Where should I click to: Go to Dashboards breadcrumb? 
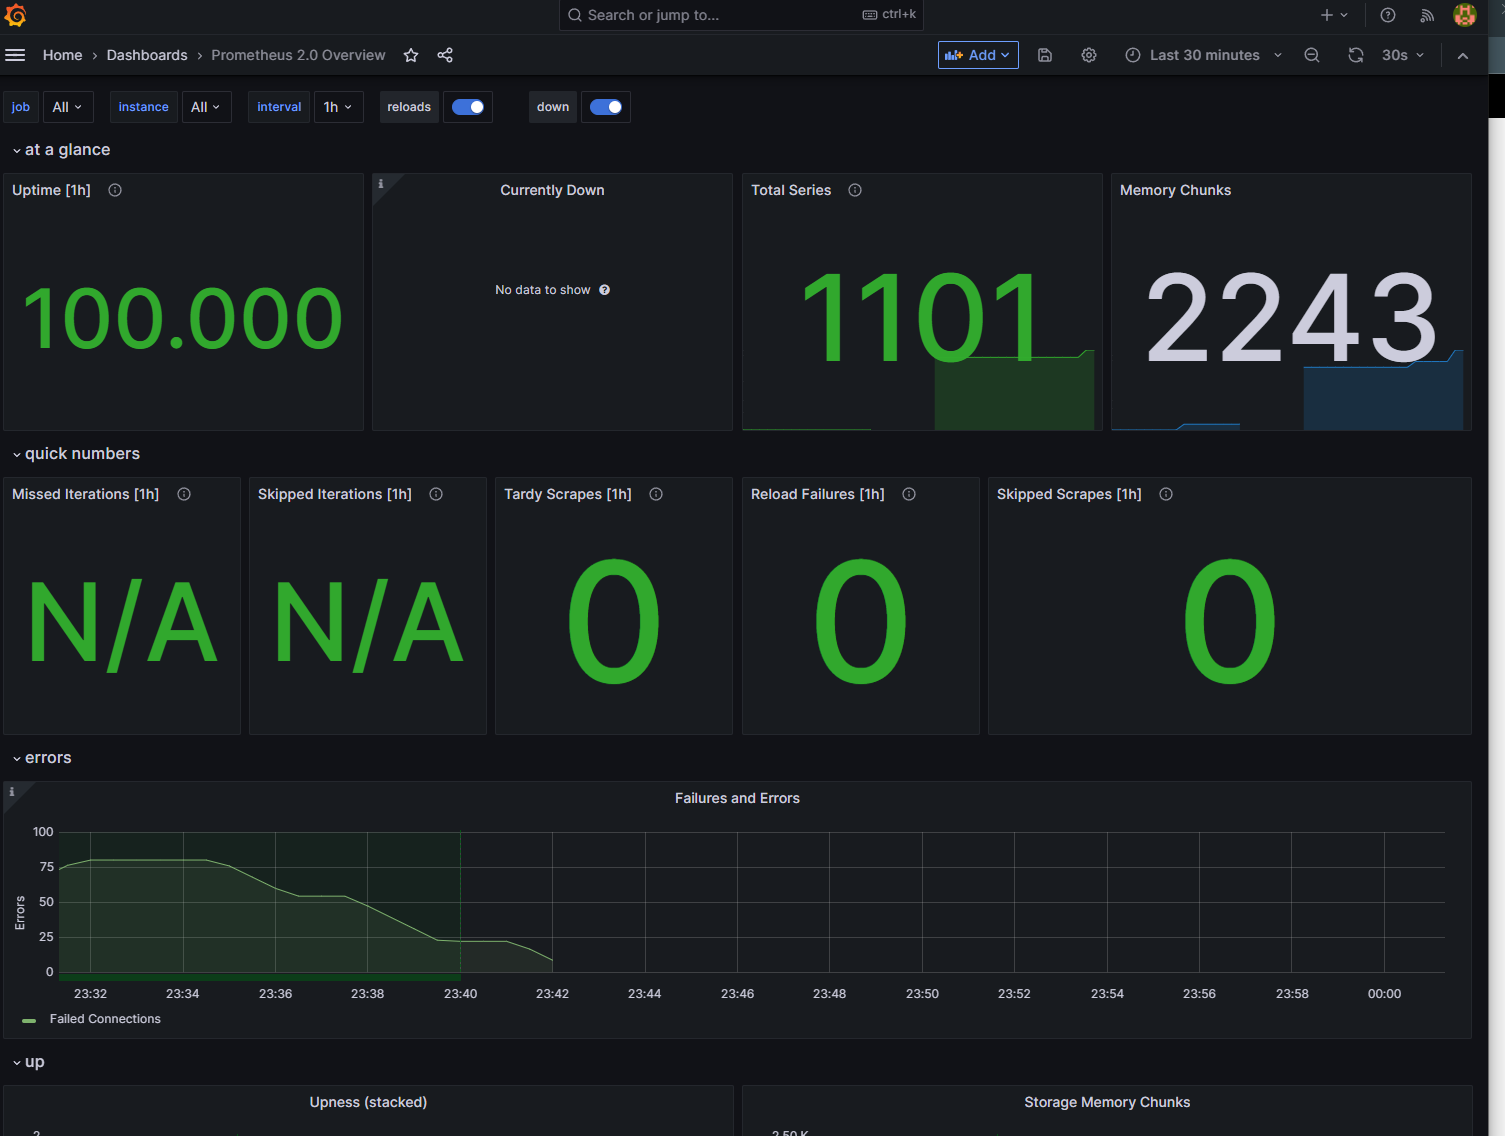pyautogui.click(x=147, y=55)
